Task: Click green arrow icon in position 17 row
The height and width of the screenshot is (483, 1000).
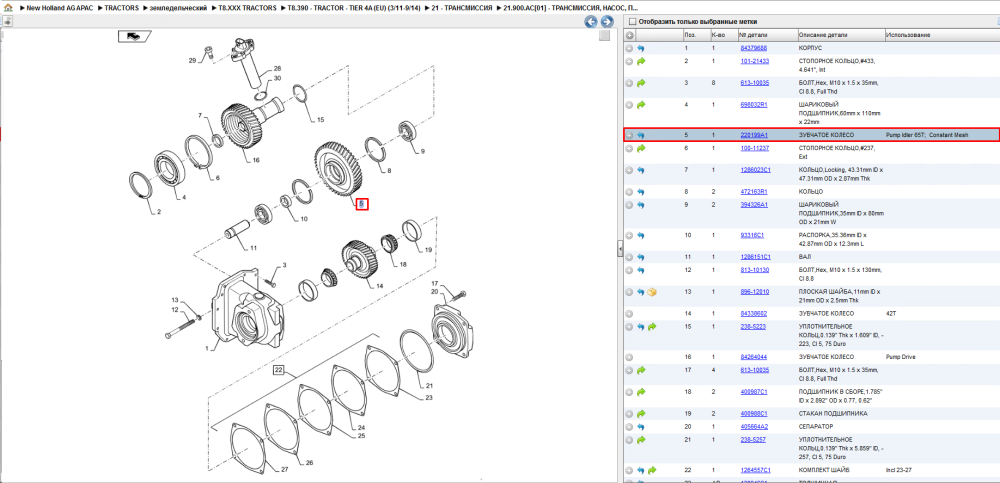Action: pyautogui.click(x=641, y=370)
